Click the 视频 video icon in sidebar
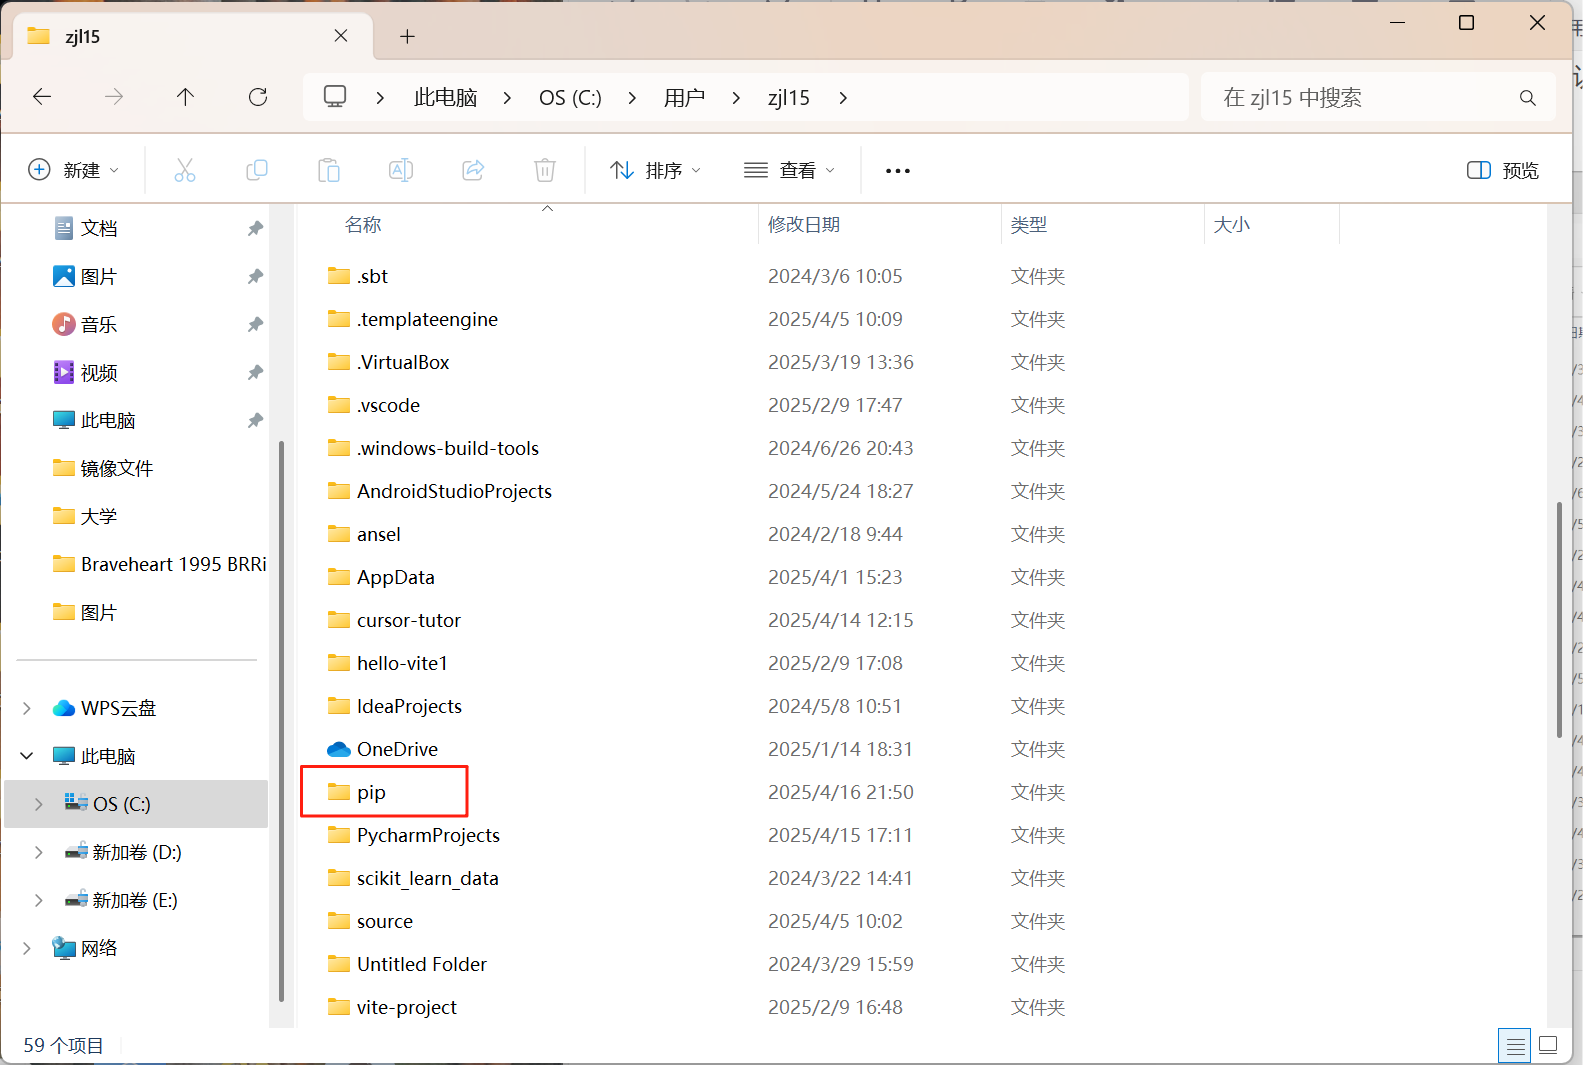The image size is (1583, 1065). click(x=64, y=372)
